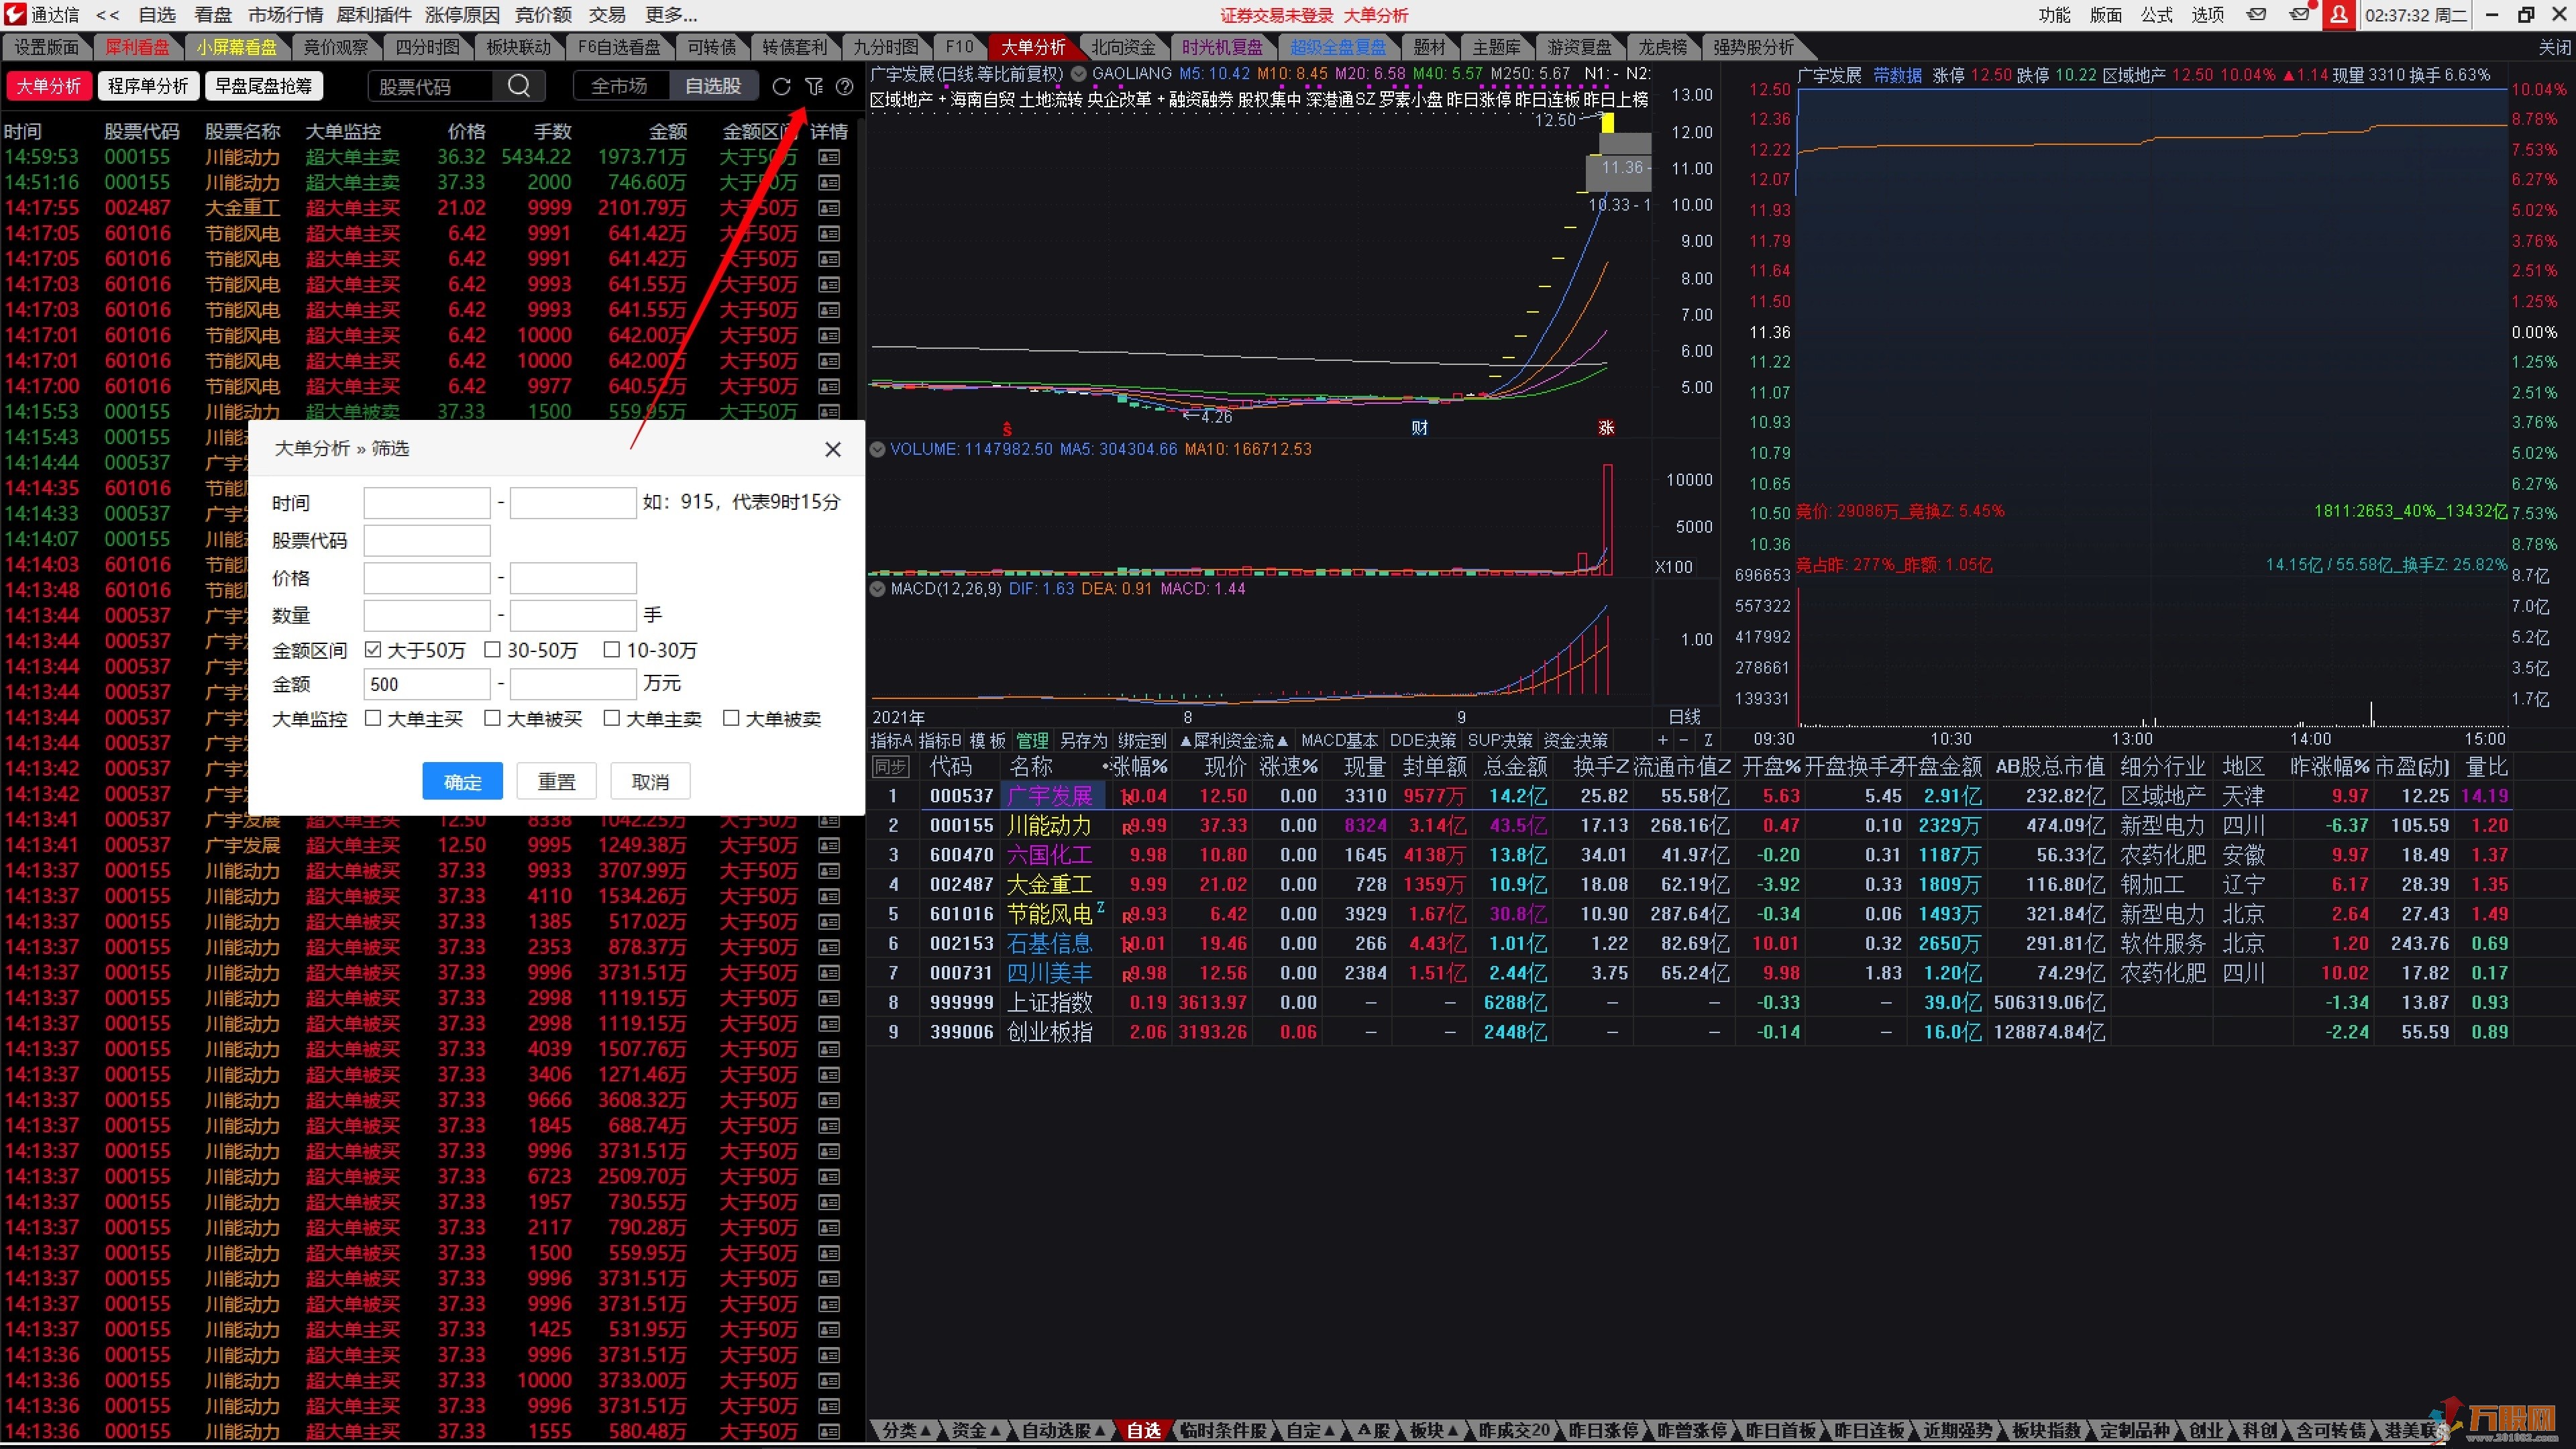Open the 日线 period selector

point(1685,717)
